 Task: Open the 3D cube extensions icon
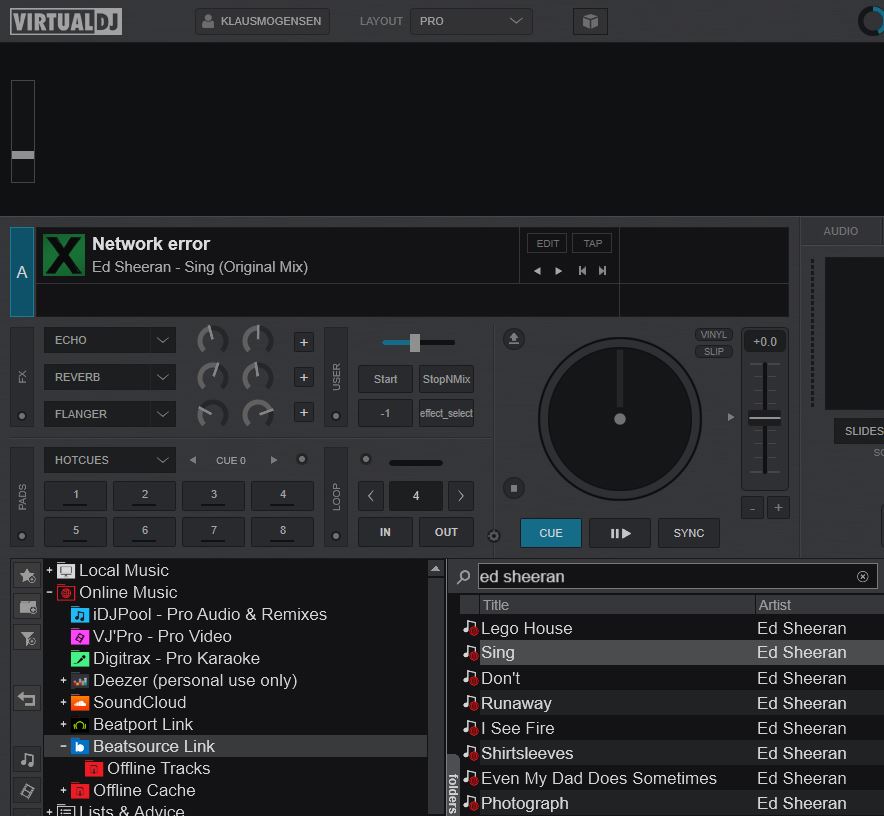(x=590, y=21)
